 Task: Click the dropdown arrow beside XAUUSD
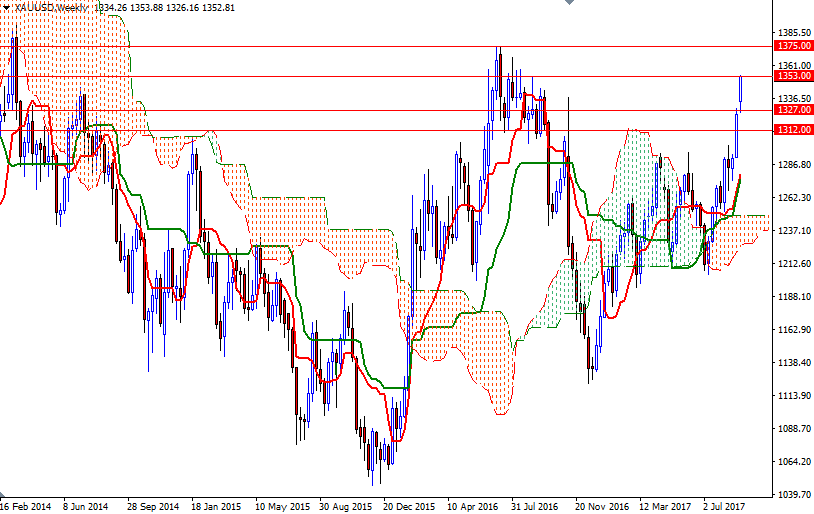click(x=6, y=8)
